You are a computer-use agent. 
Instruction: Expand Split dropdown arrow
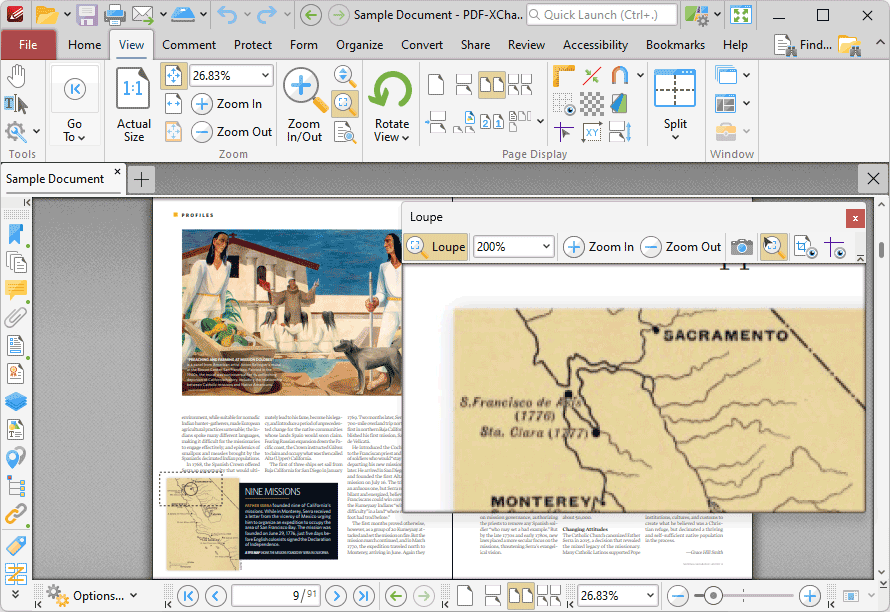pos(675,137)
